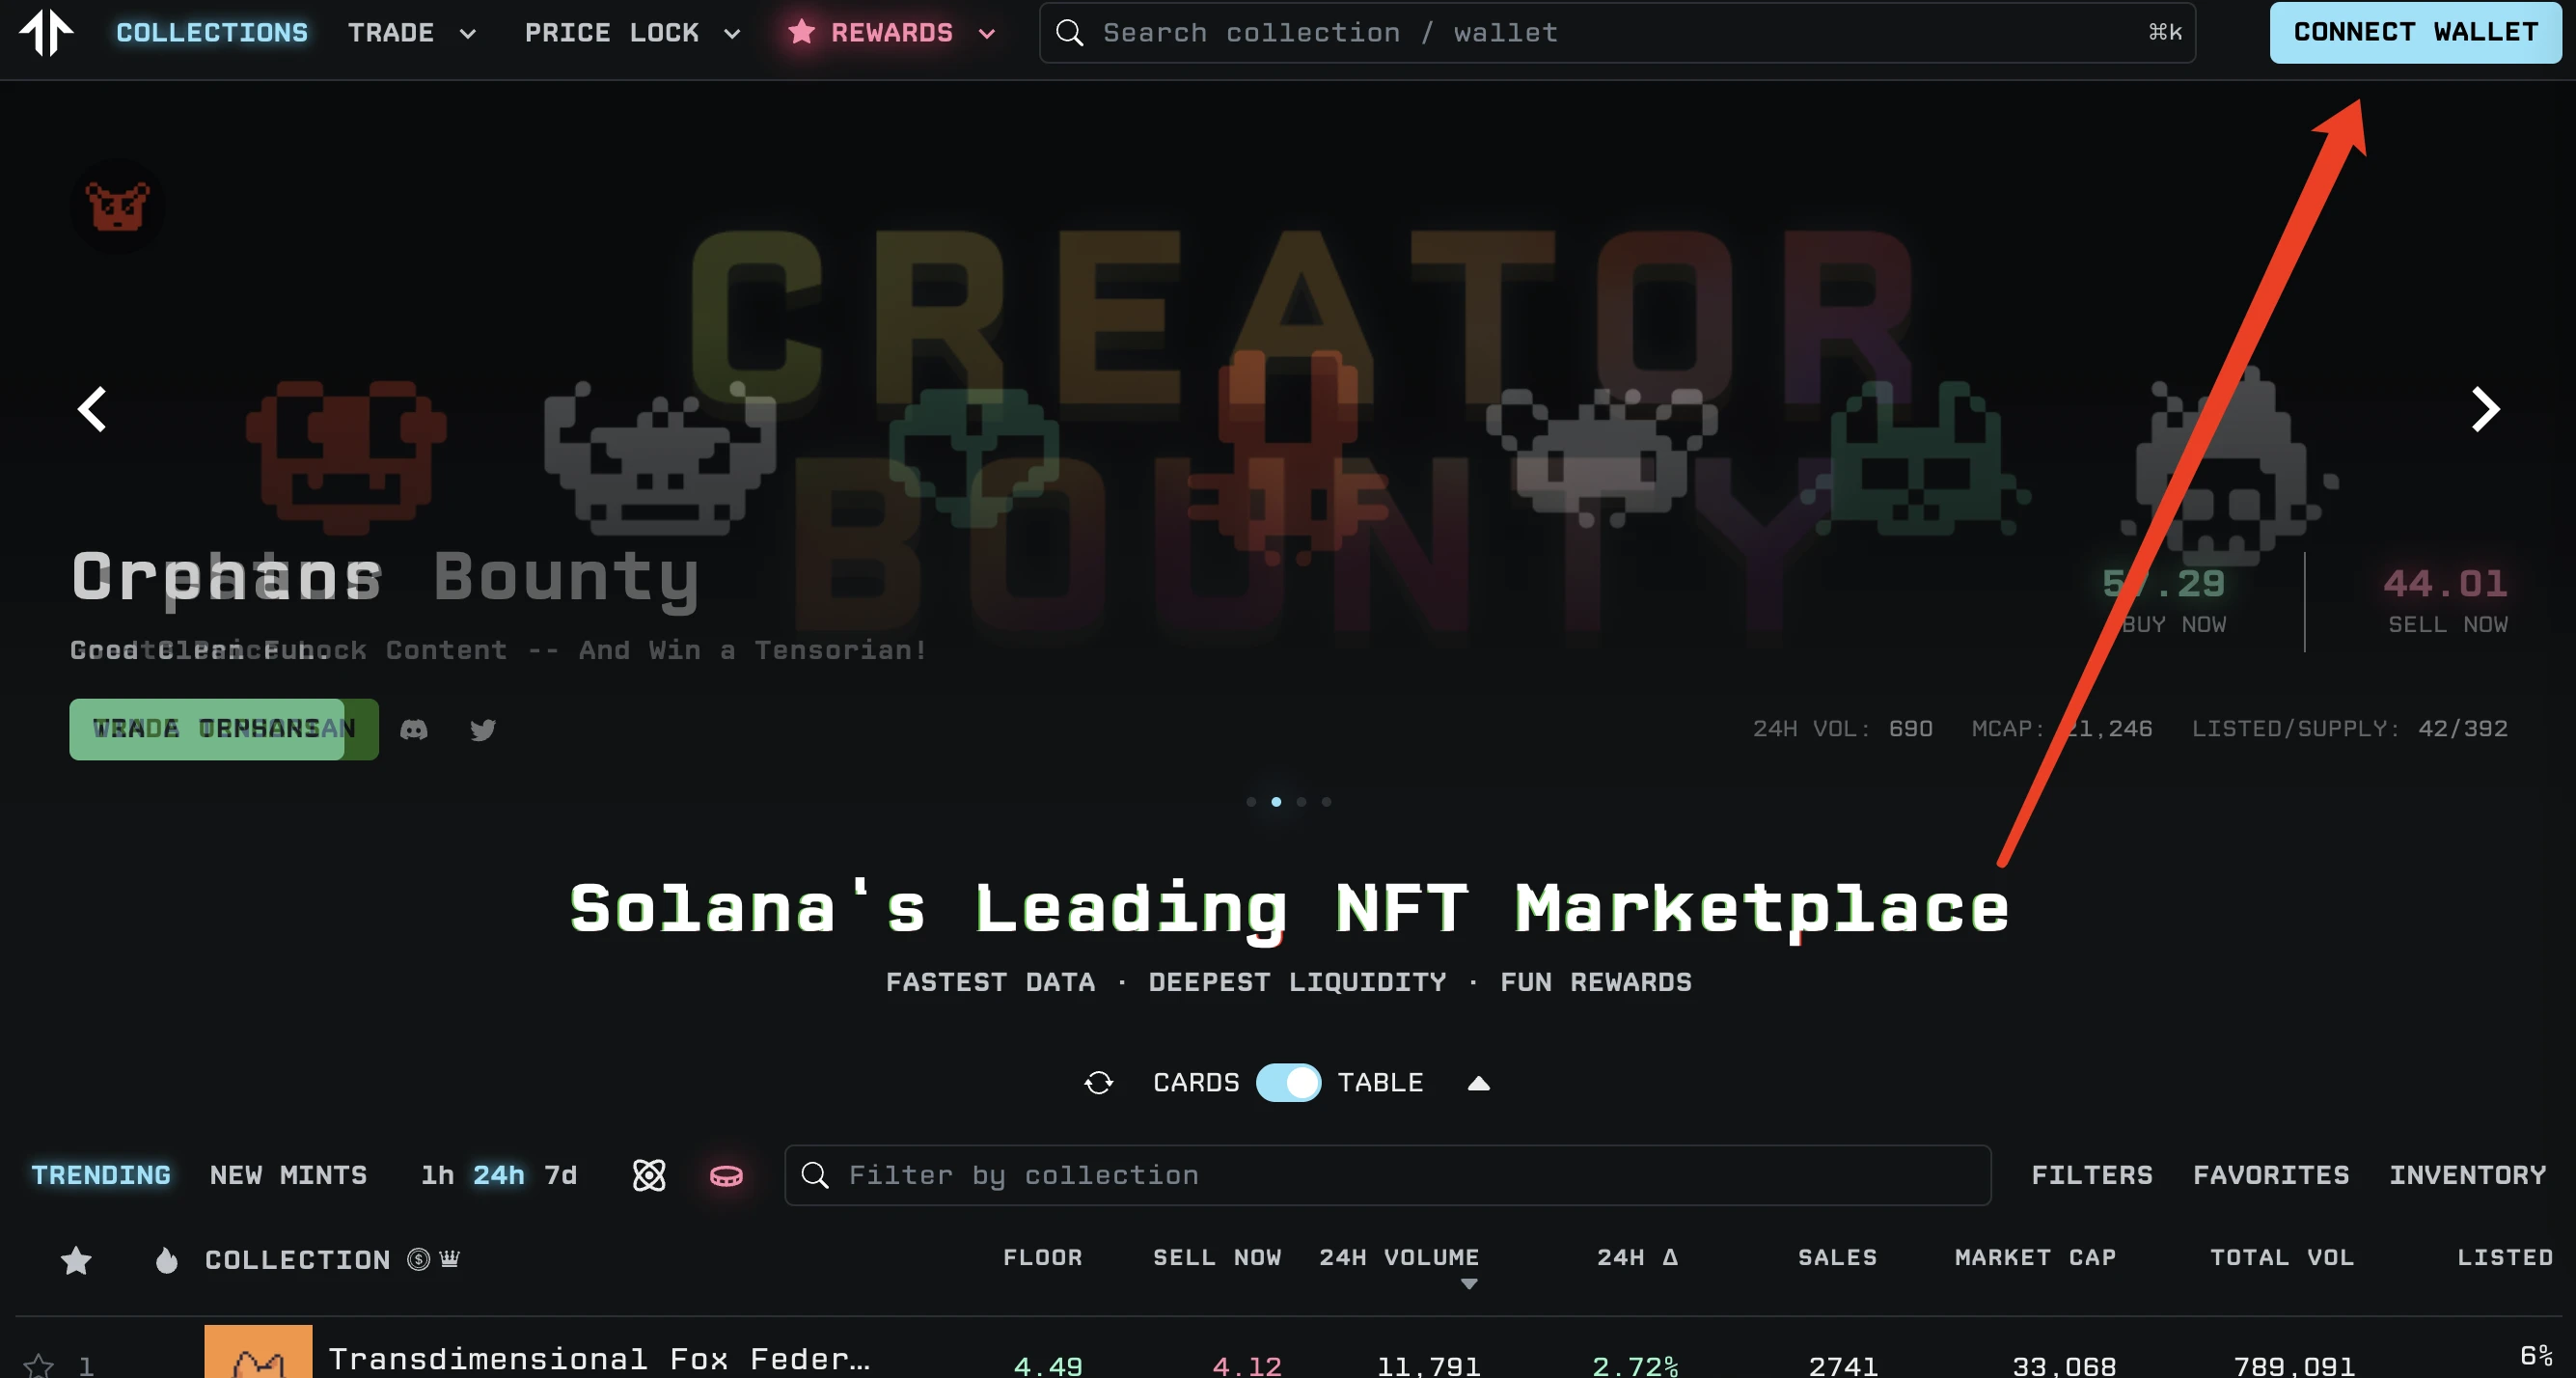Favorite Transdimensional Fox Federation with star

click(x=39, y=1364)
